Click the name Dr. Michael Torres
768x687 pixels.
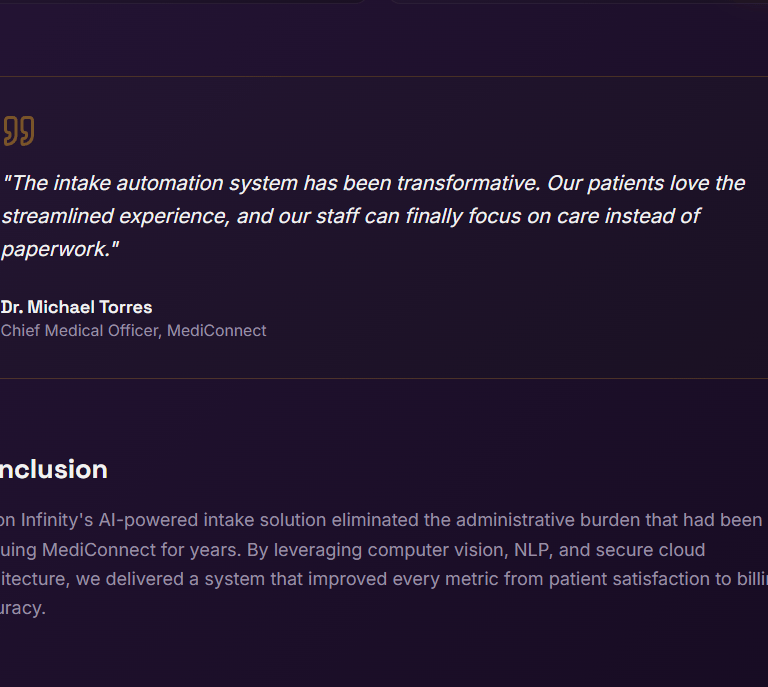pos(77,307)
